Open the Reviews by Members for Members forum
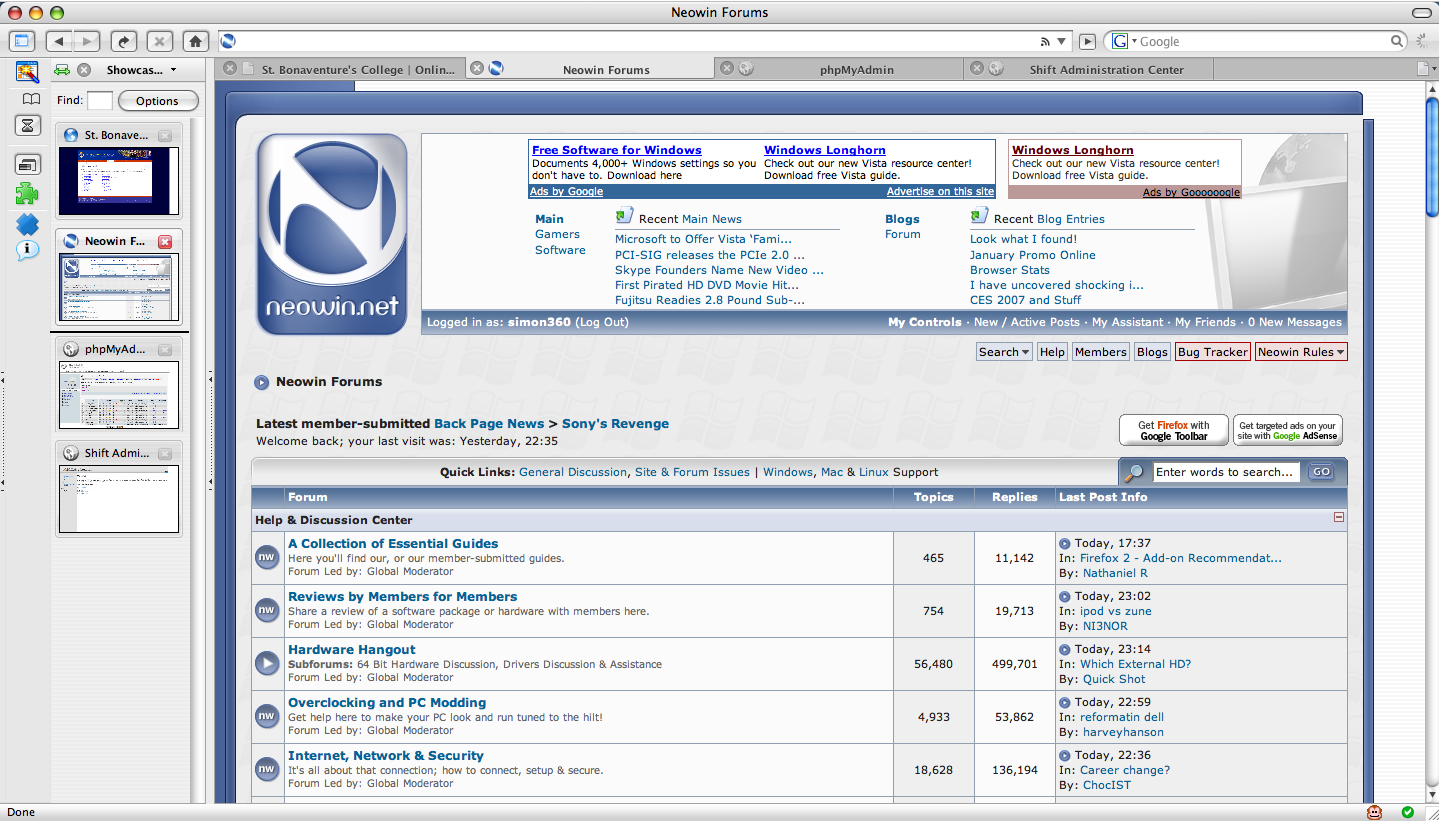Screen dimensions: 1439x821 tap(403, 596)
